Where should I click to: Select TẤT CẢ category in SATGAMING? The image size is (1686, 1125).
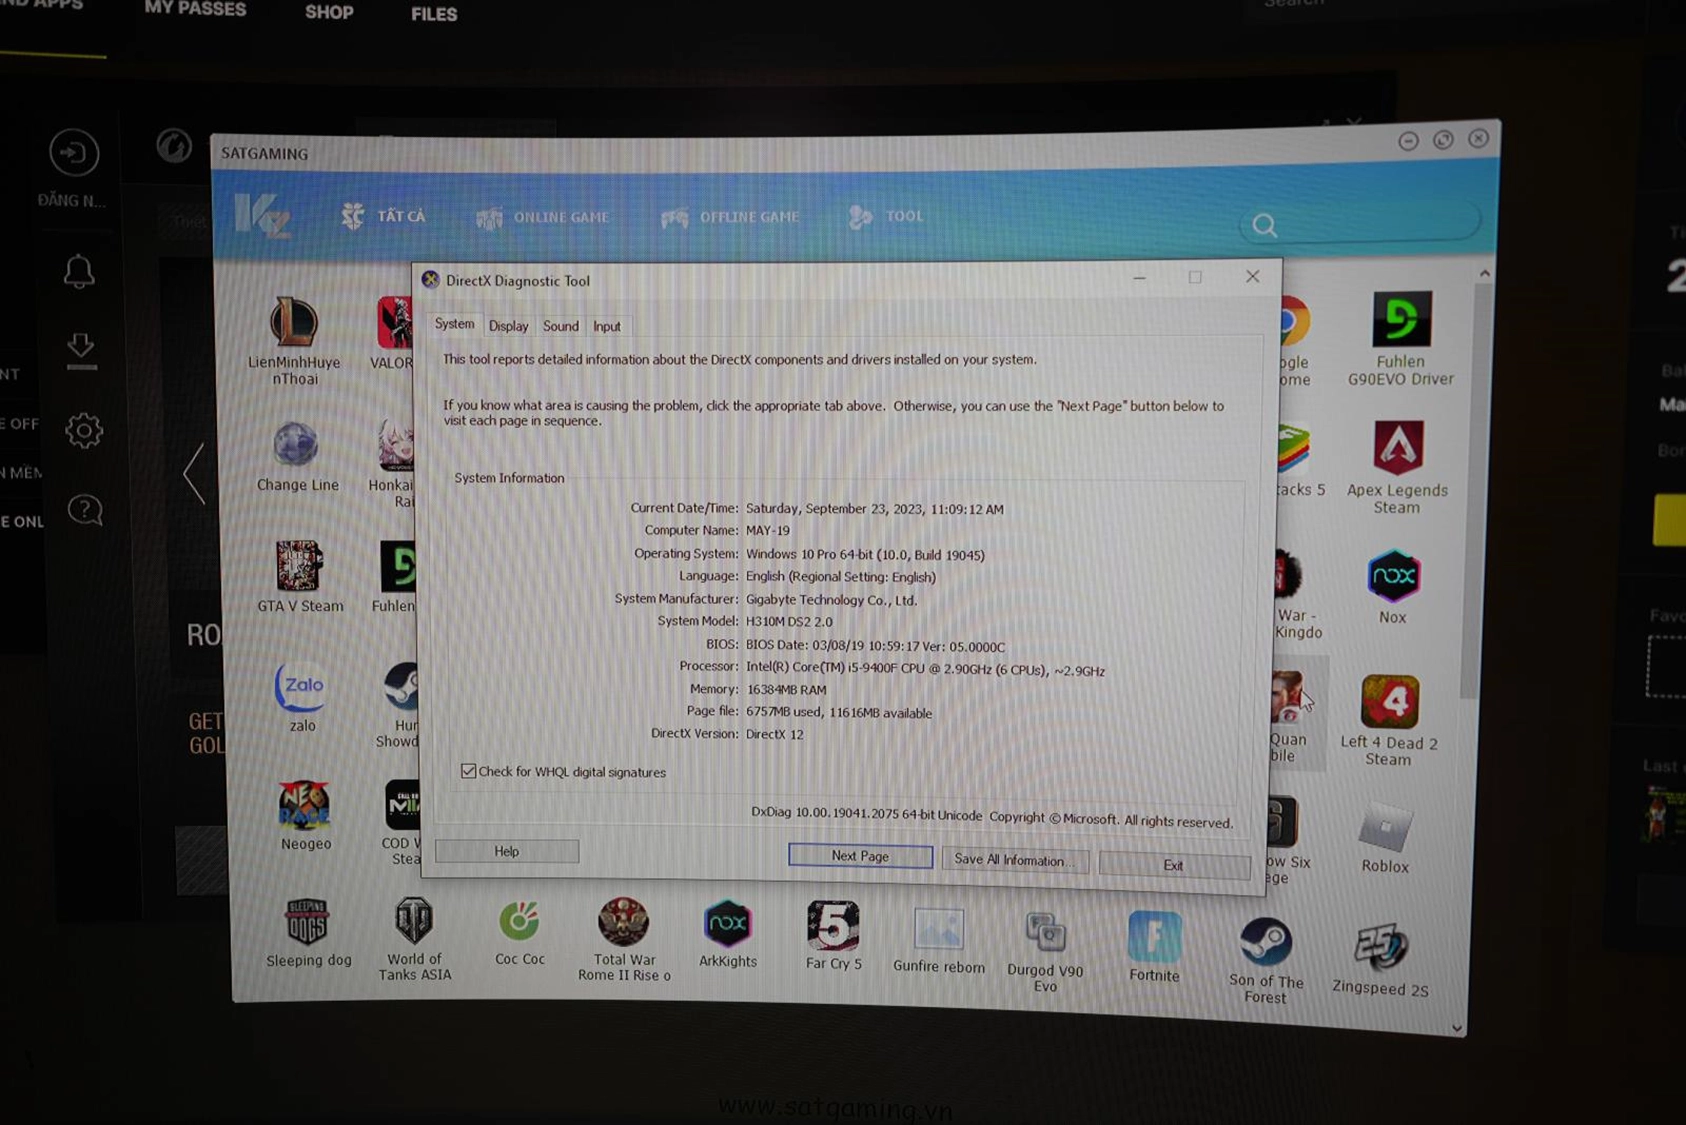[x=385, y=215]
